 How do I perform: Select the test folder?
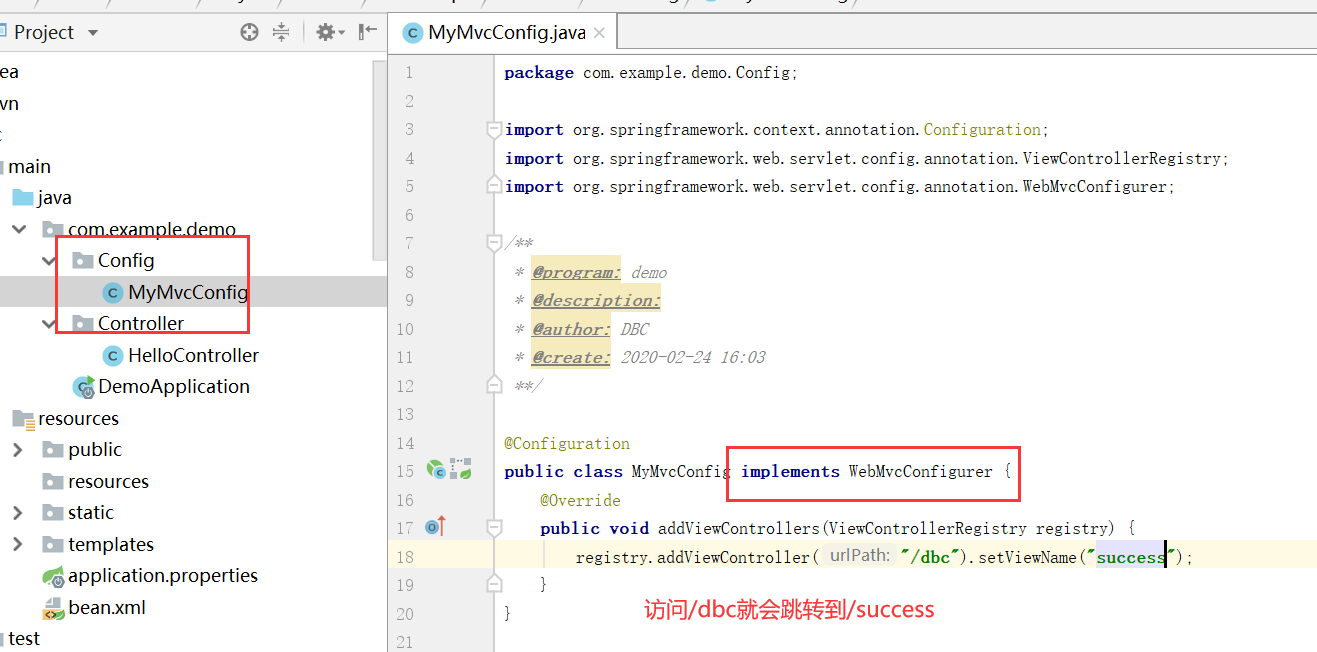point(24,638)
